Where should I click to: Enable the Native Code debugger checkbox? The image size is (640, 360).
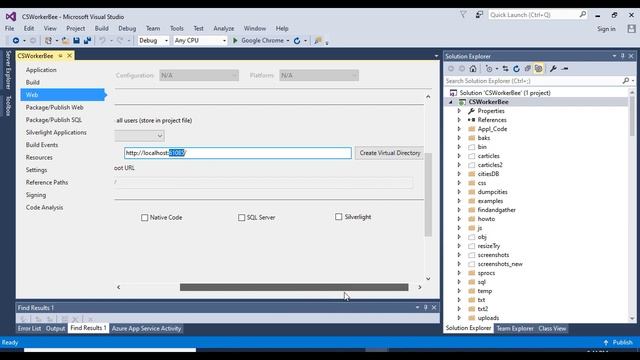pyautogui.click(x=144, y=218)
